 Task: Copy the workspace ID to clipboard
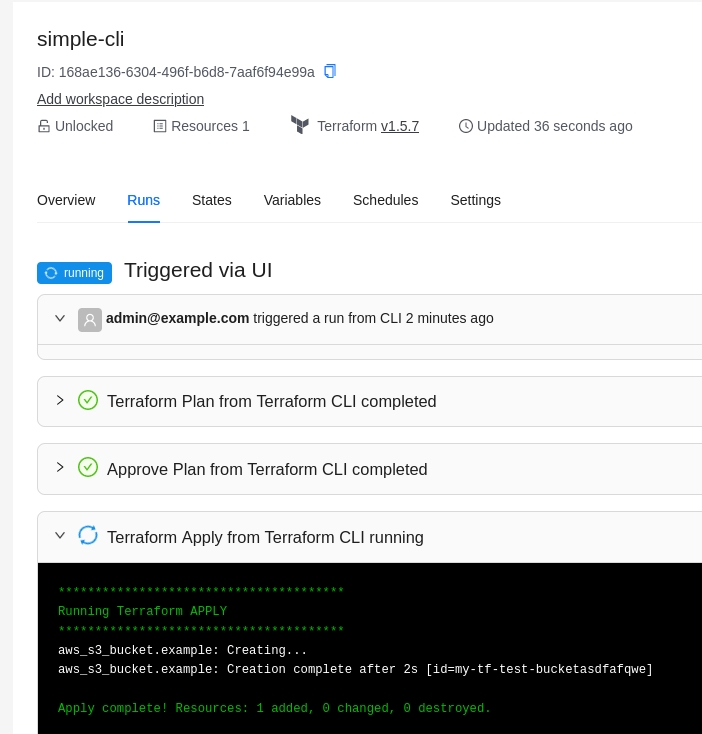tap(330, 71)
